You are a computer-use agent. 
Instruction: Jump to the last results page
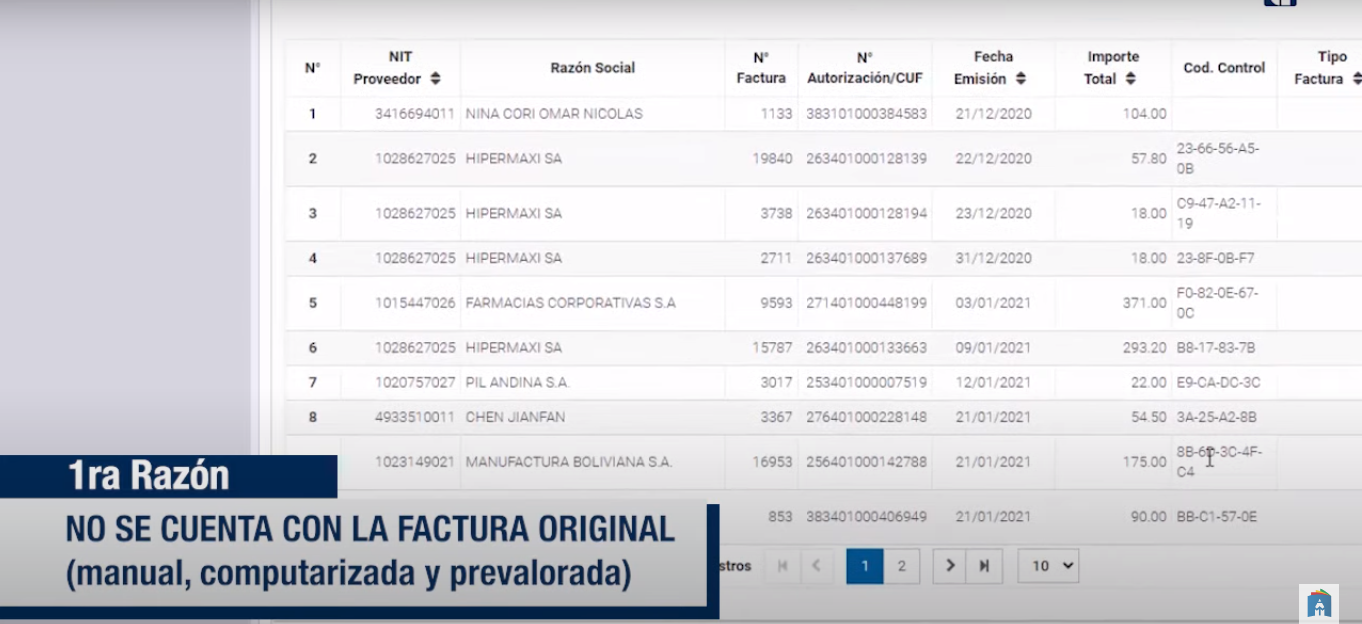pos(983,566)
